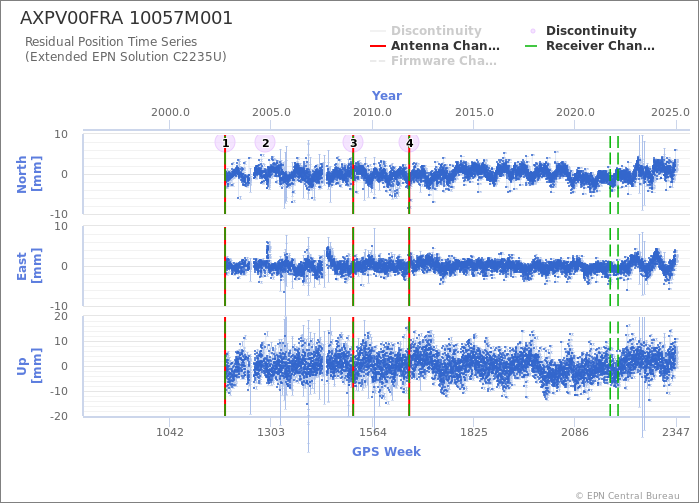Click the 2020.0 year tick label
This screenshot has width=700, height=504.
coord(575,112)
